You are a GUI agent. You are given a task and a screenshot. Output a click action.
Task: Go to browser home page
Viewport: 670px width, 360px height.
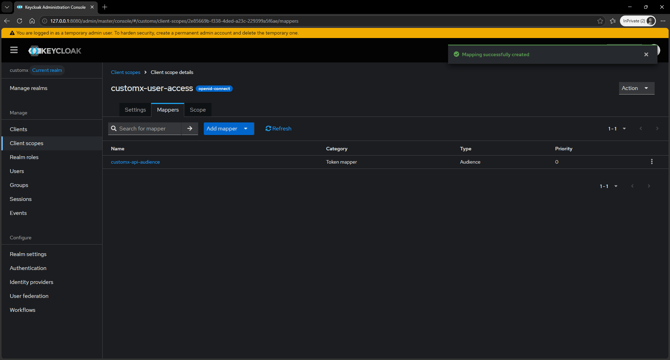click(x=32, y=21)
